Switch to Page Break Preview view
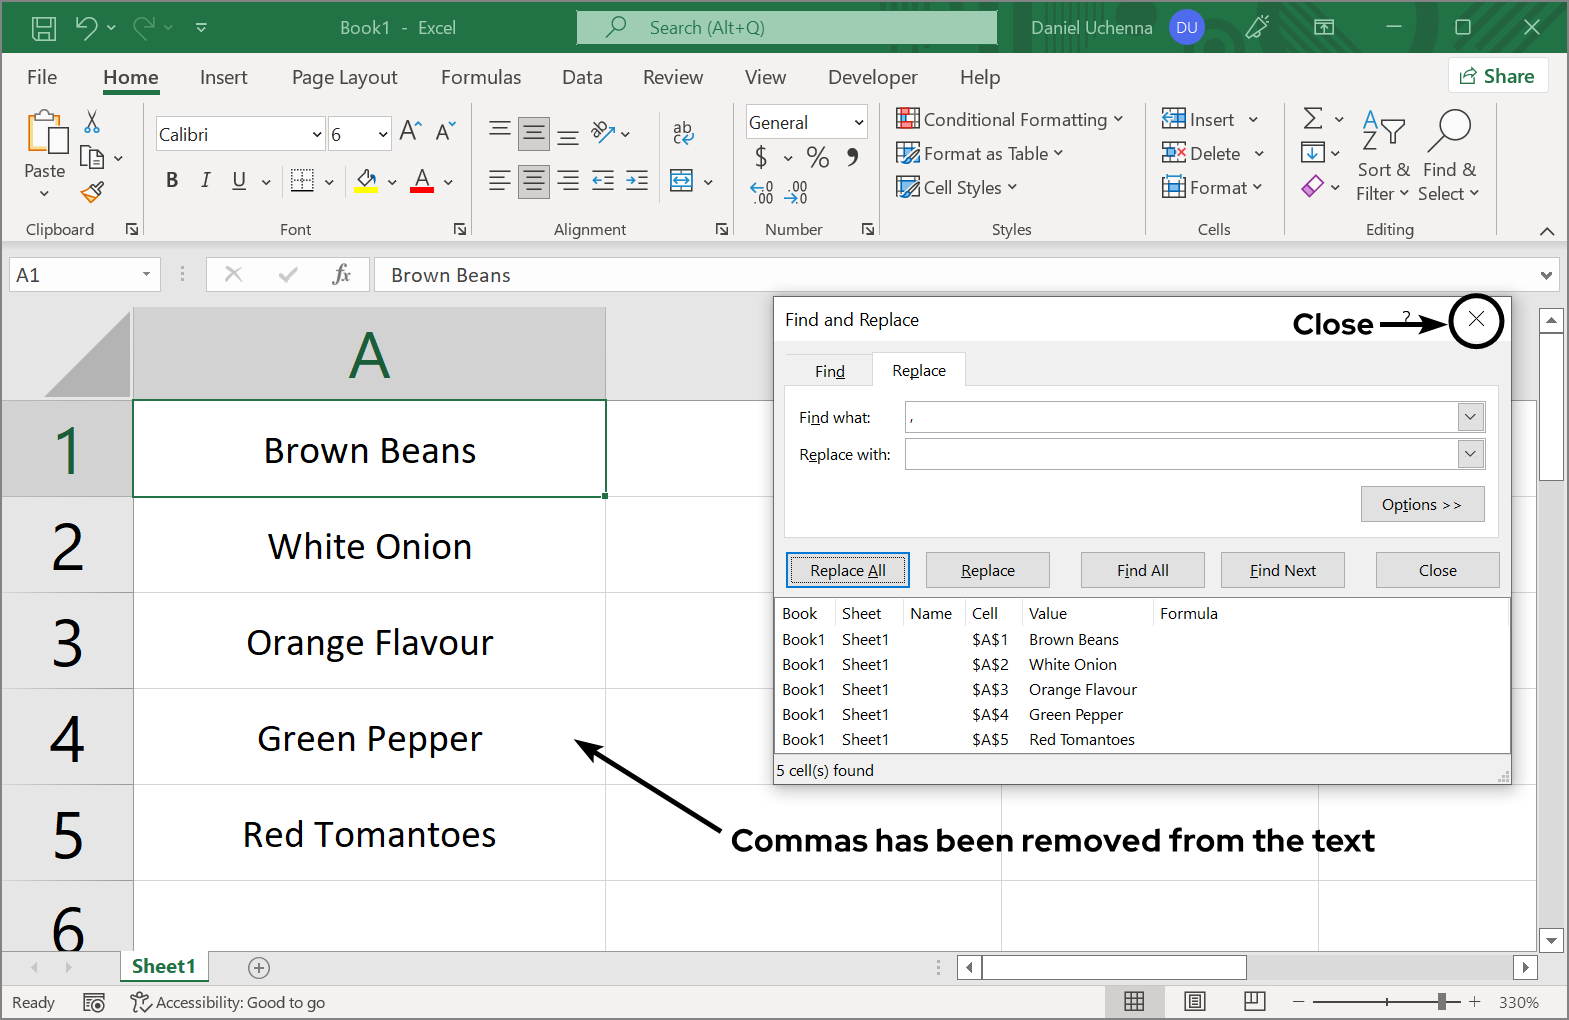 pyautogui.click(x=1255, y=1001)
